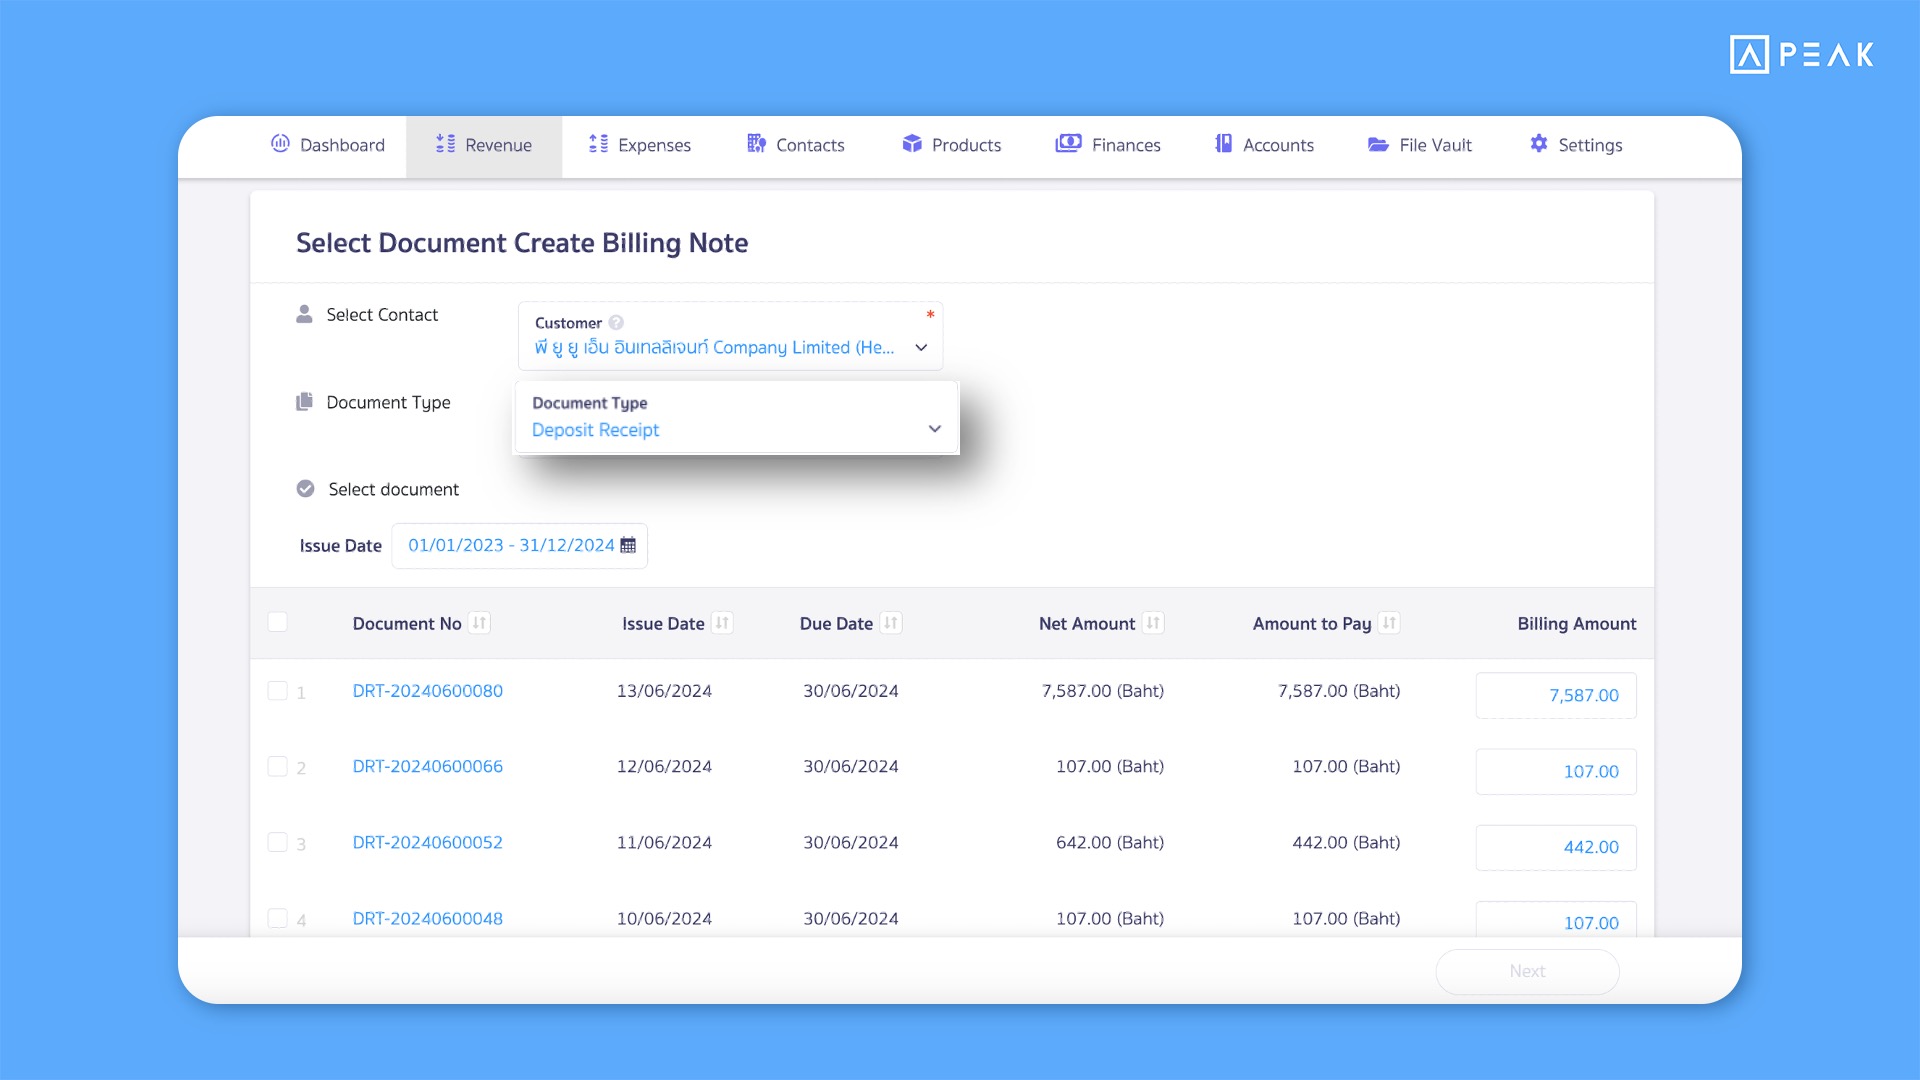Open document link DRT-20240600066
Screen dimensions: 1920x1080
[427, 766]
